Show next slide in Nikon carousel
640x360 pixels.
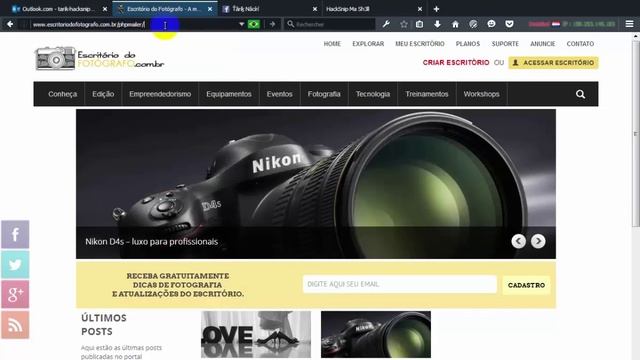tap(538, 241)
